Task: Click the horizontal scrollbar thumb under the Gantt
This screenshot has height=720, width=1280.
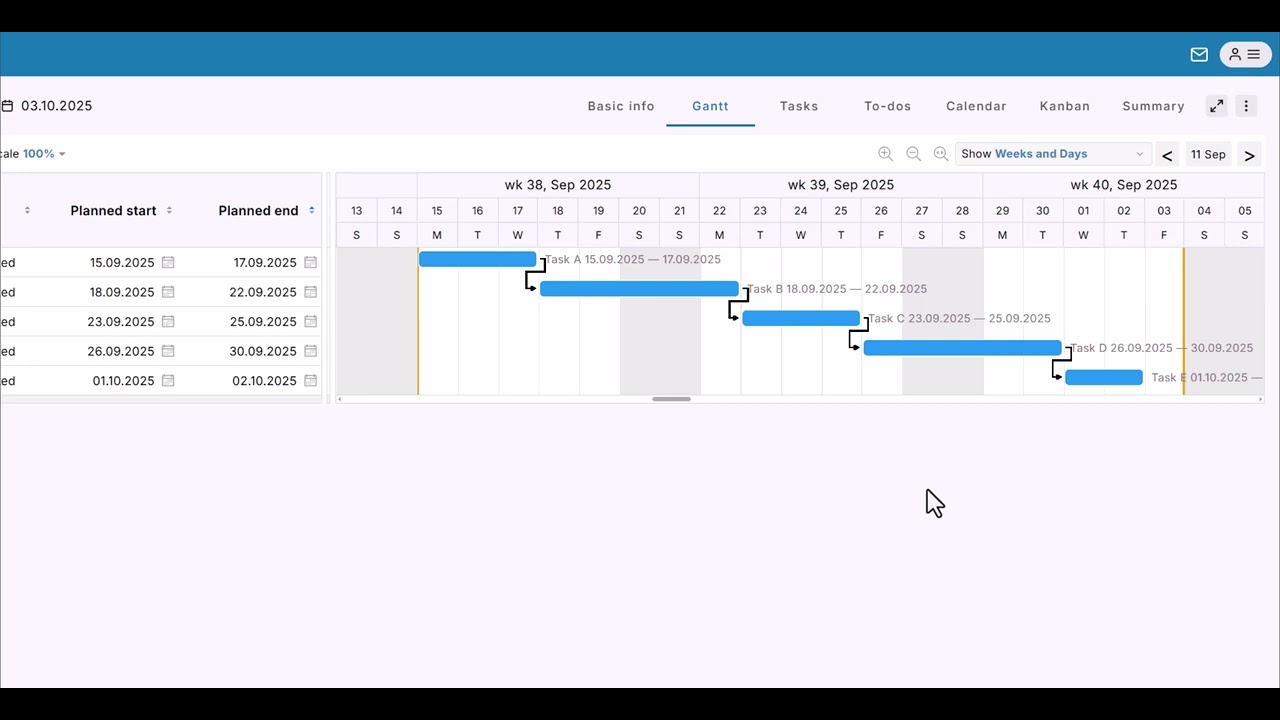Action: 671,399
